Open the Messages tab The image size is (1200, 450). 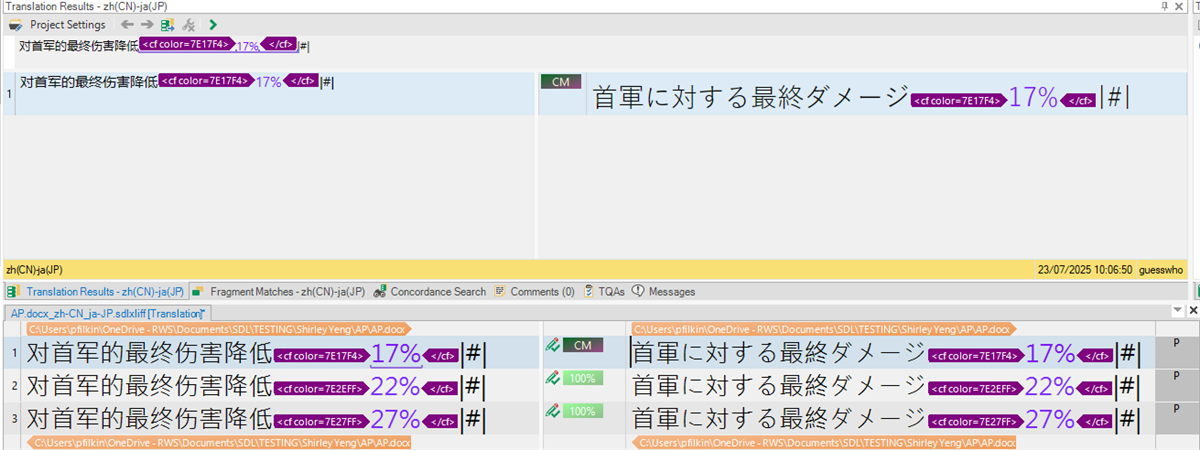(x=663, y=292)
